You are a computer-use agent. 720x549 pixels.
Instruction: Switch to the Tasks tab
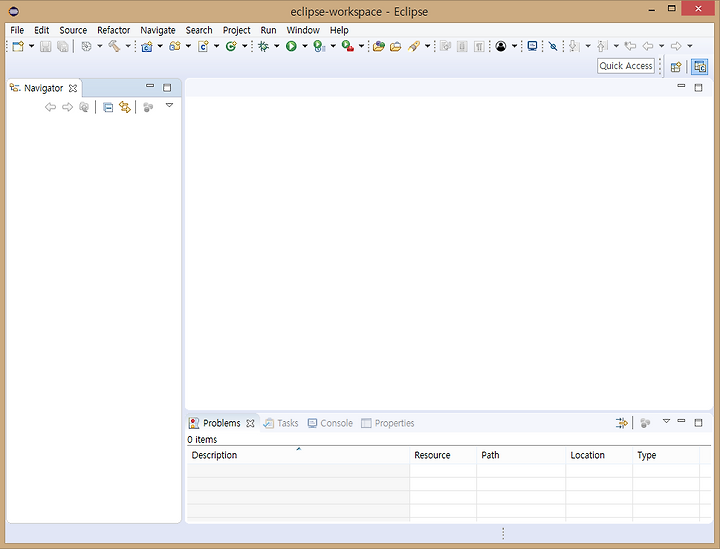click(281, 423)
